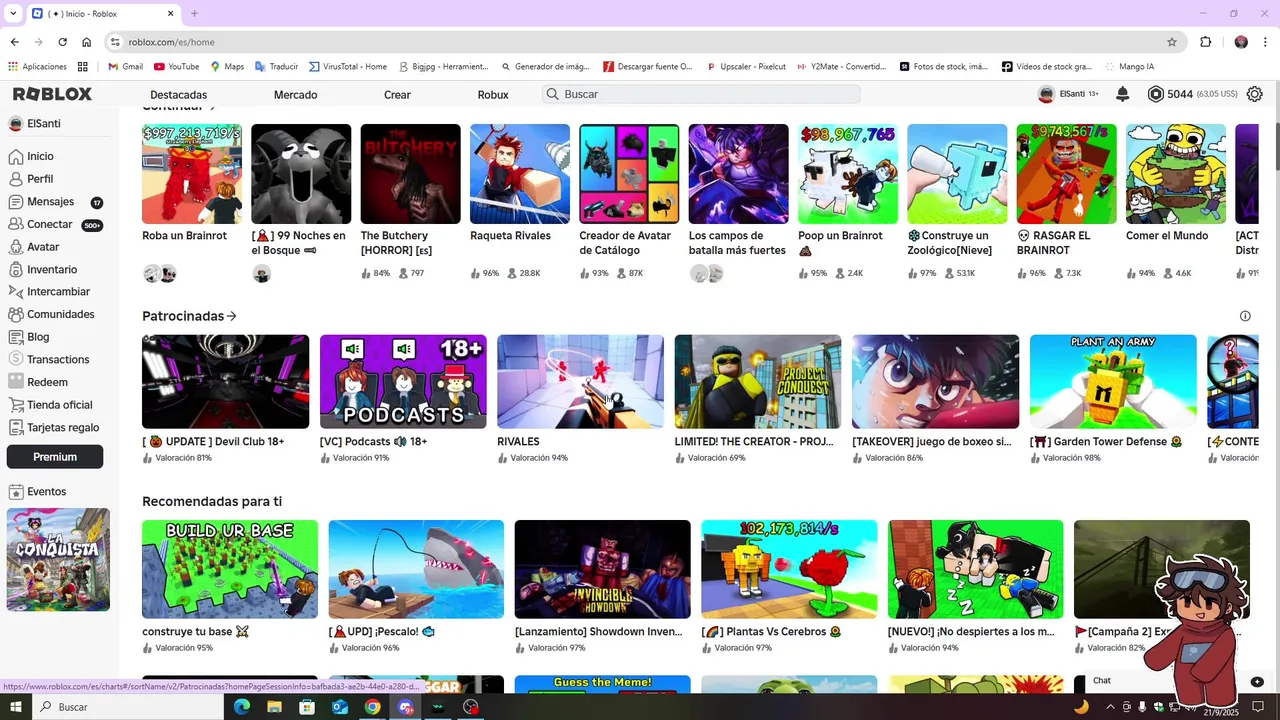Open the Mercado tab

pos(295,95)
